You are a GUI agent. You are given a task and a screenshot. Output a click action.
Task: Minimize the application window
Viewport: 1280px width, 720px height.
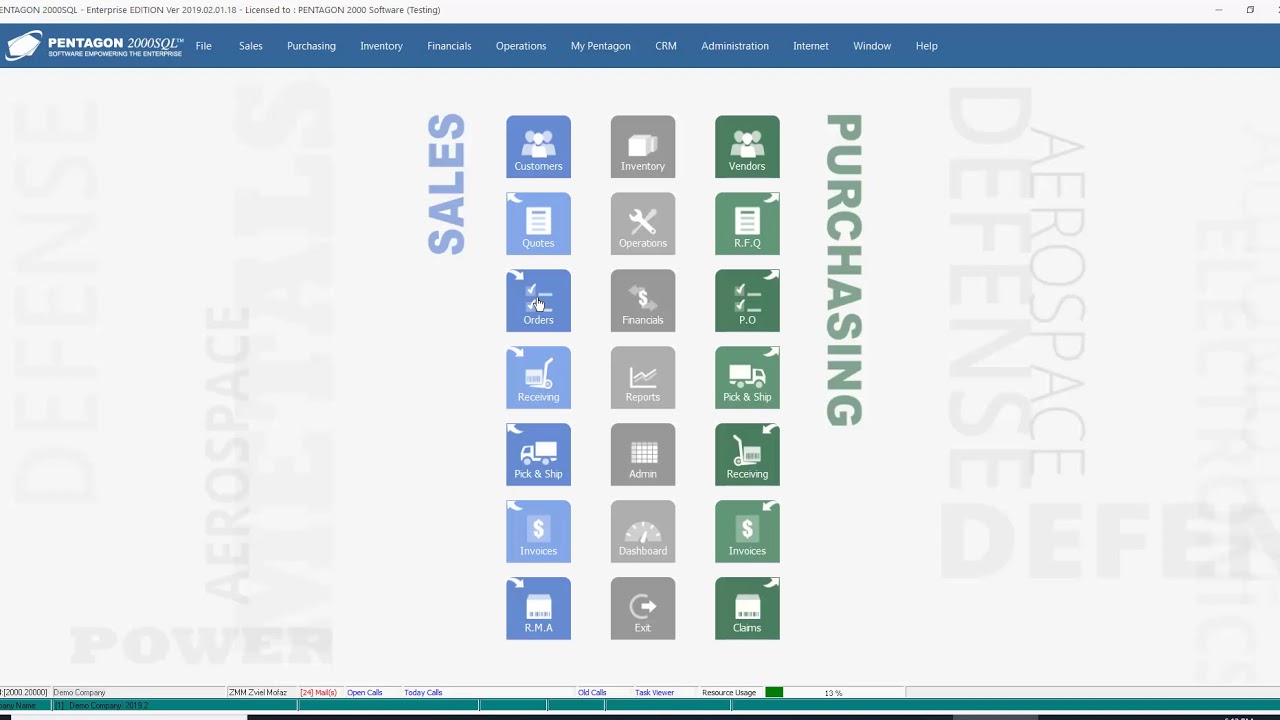1218,10
